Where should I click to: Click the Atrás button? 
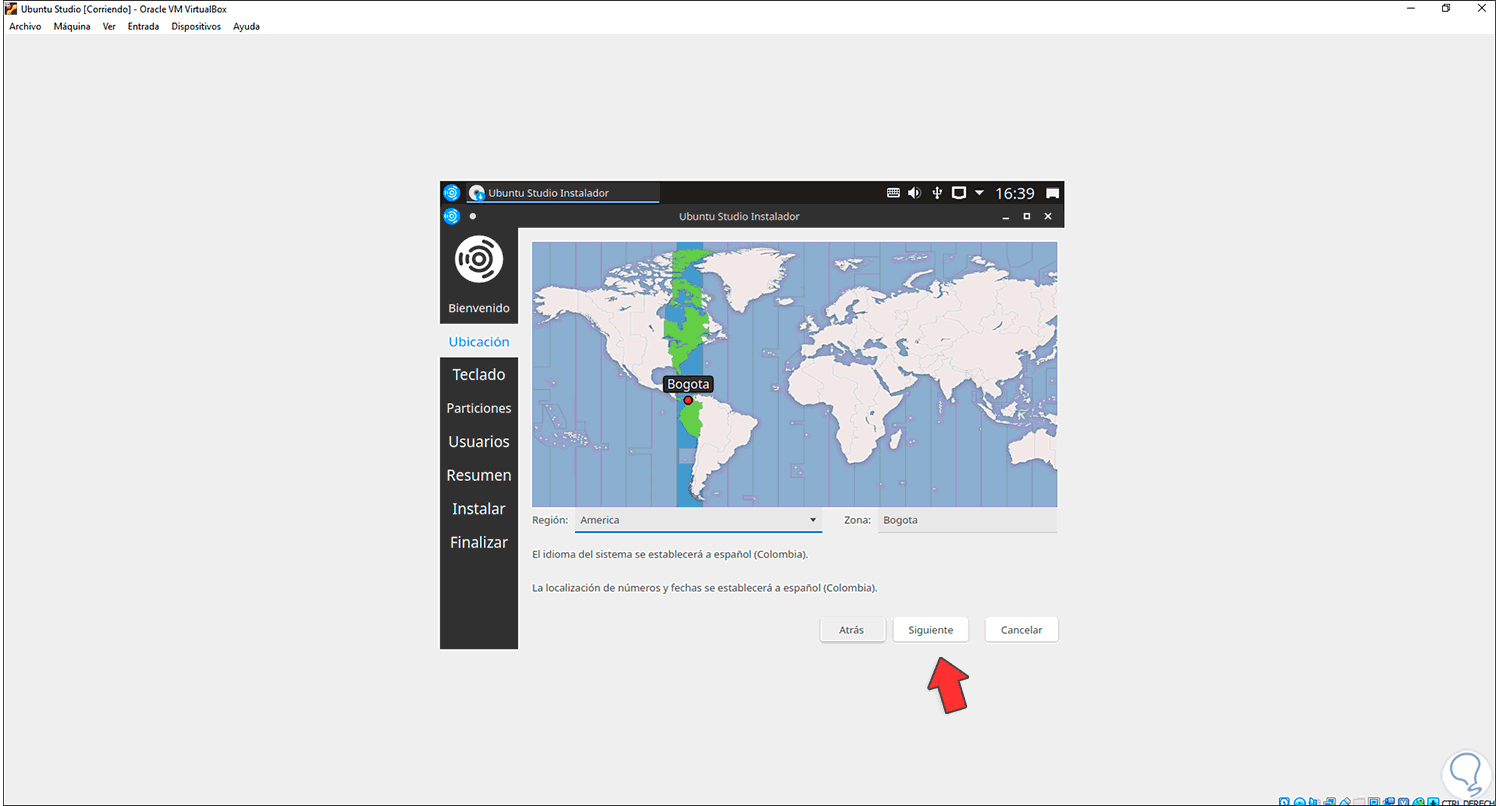[x=852, y=630]
